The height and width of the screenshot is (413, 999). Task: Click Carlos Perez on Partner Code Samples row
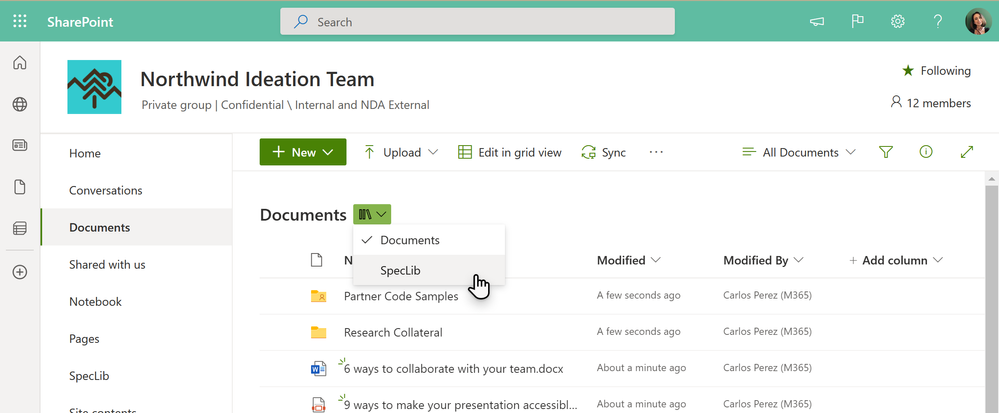coord(767,295)
